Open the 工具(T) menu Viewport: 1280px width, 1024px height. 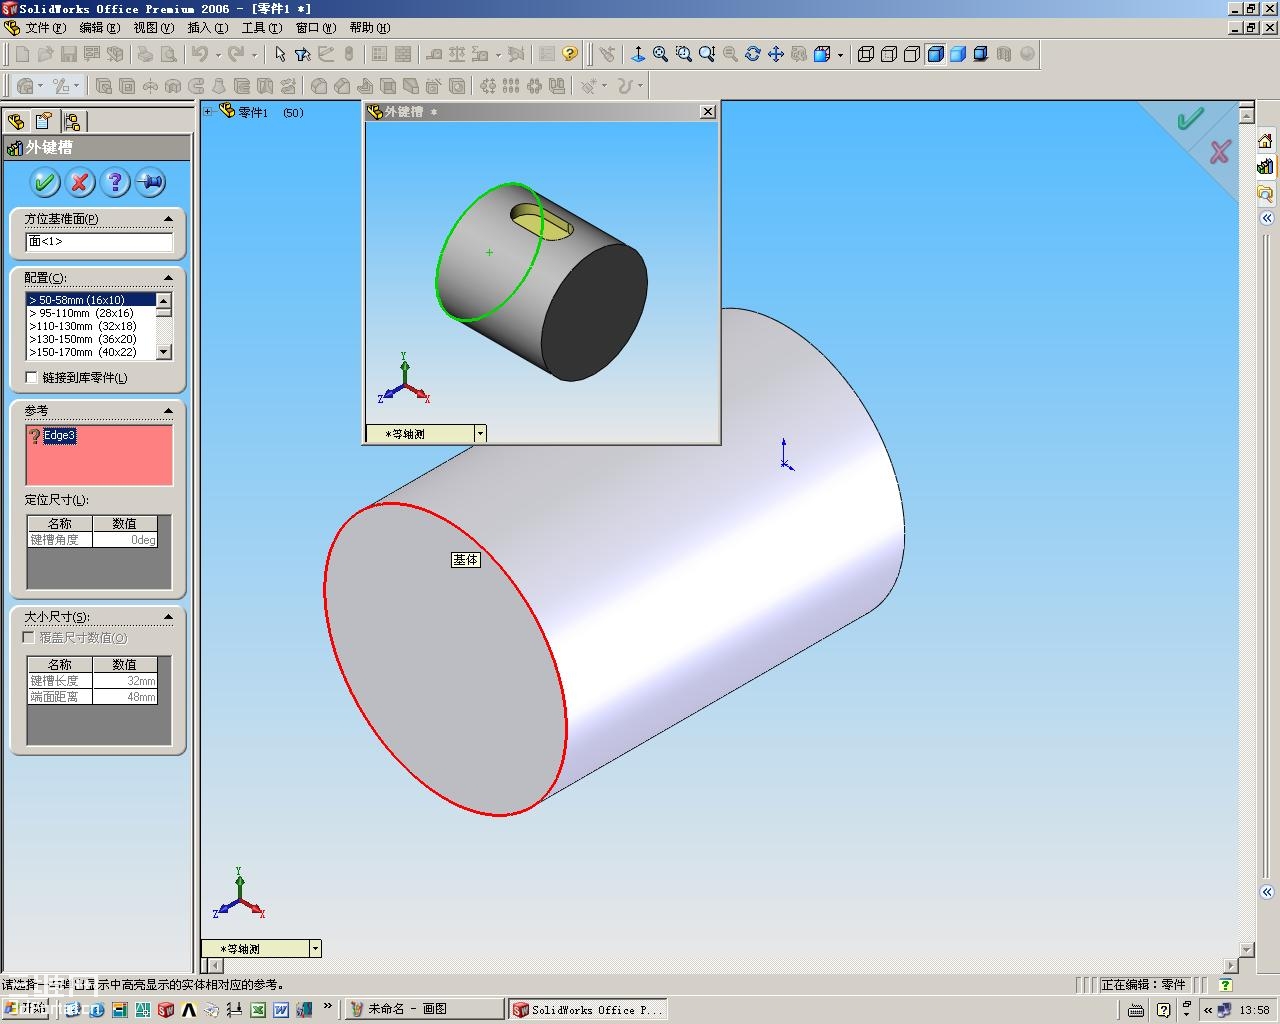[x=261, y=28]
